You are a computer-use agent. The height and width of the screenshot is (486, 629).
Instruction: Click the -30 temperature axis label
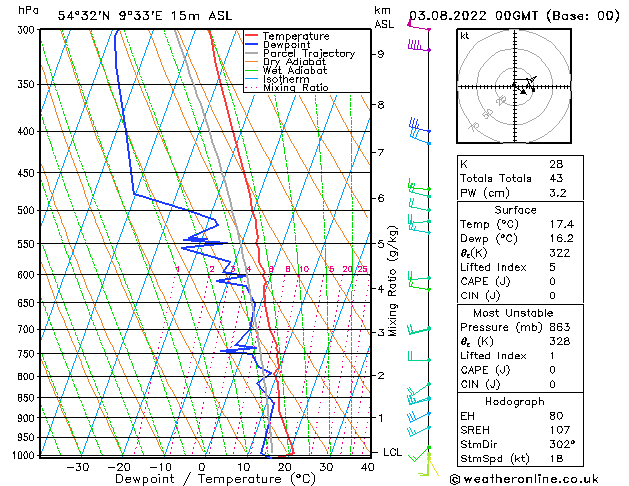(x=77, y=467)
